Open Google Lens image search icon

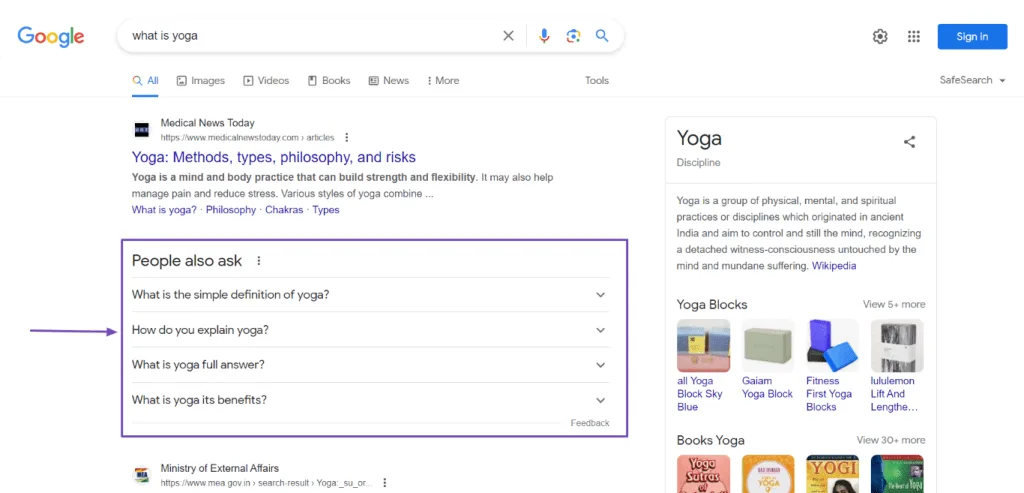point(573,36)
